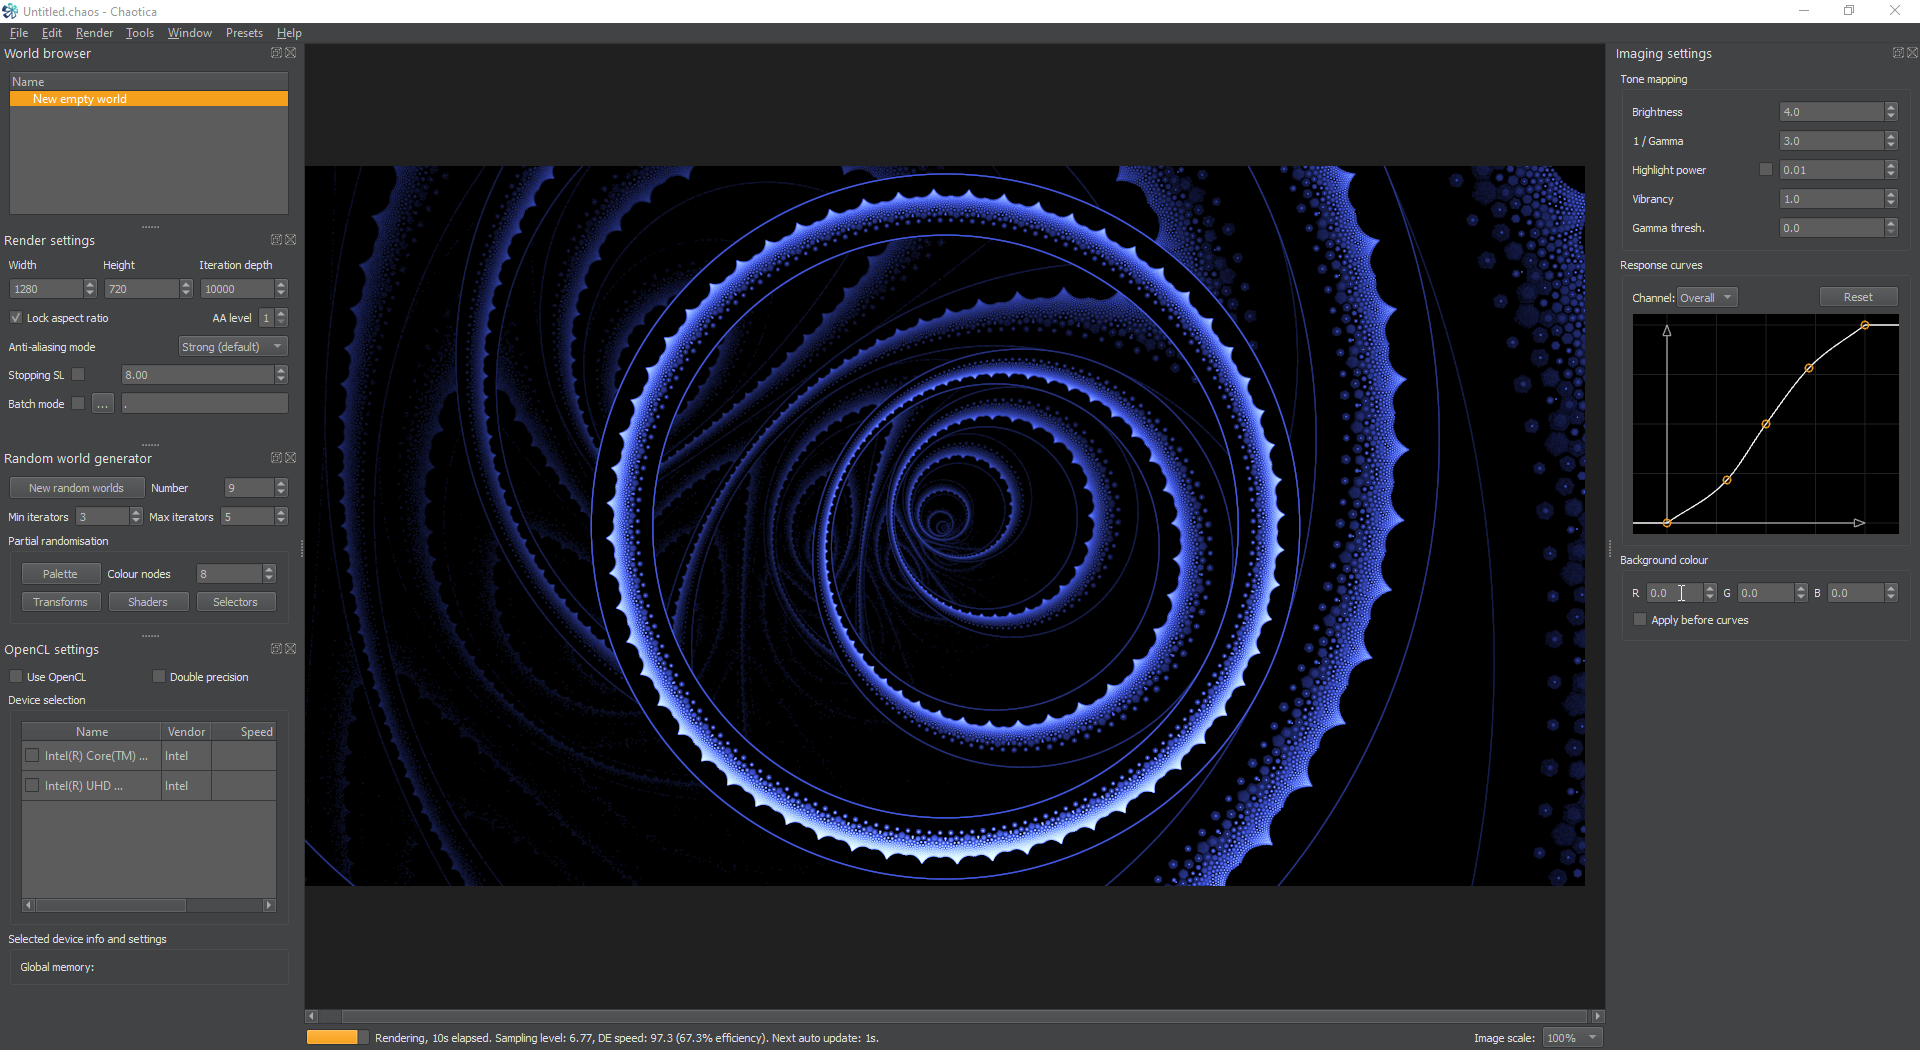Enable the Highlight power checkbox
1920x1050 pixels.
[x=1766, y=170]
